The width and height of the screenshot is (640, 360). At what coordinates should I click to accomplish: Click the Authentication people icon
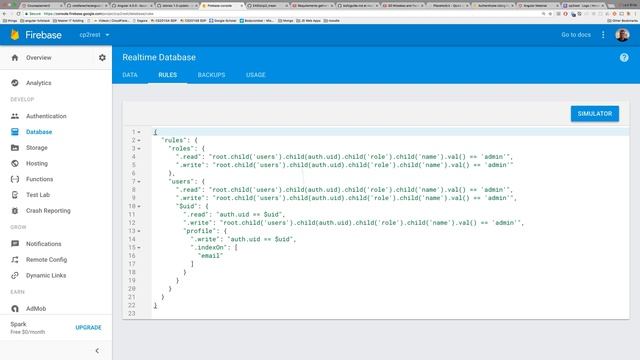click(15, 116)
